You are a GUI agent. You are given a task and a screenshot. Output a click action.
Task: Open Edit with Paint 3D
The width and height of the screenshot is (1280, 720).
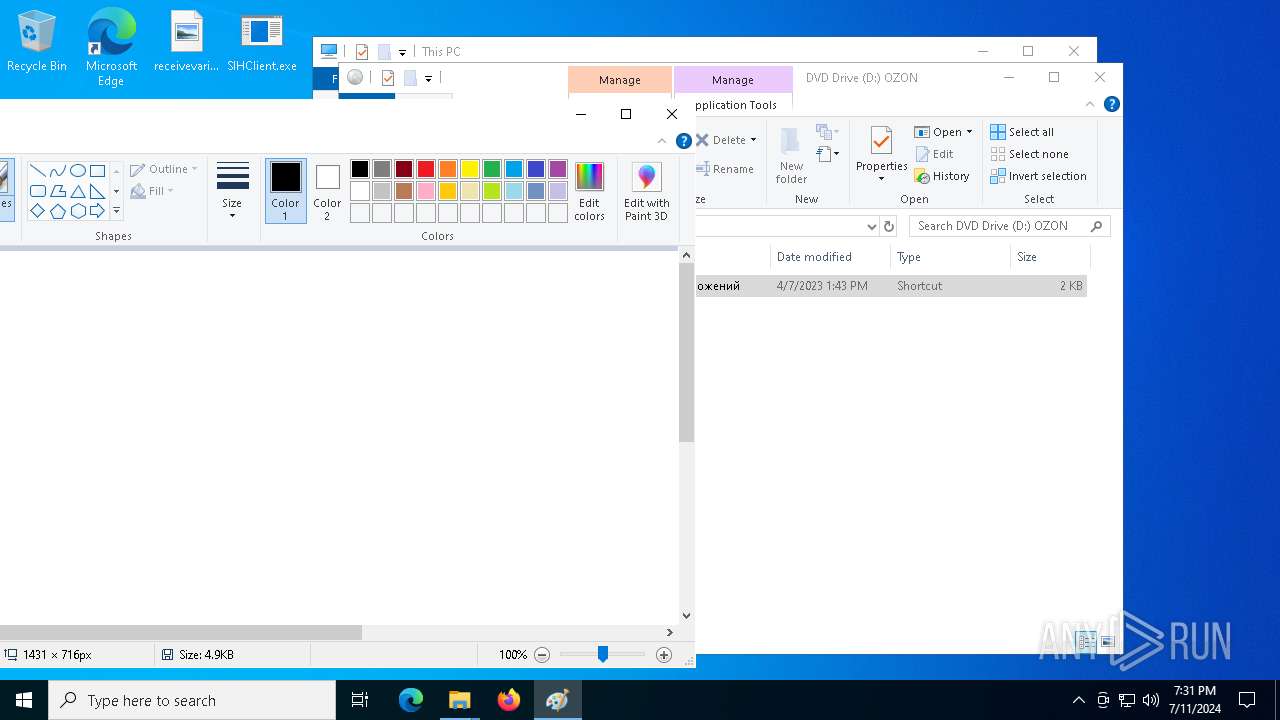click(646, 192)
